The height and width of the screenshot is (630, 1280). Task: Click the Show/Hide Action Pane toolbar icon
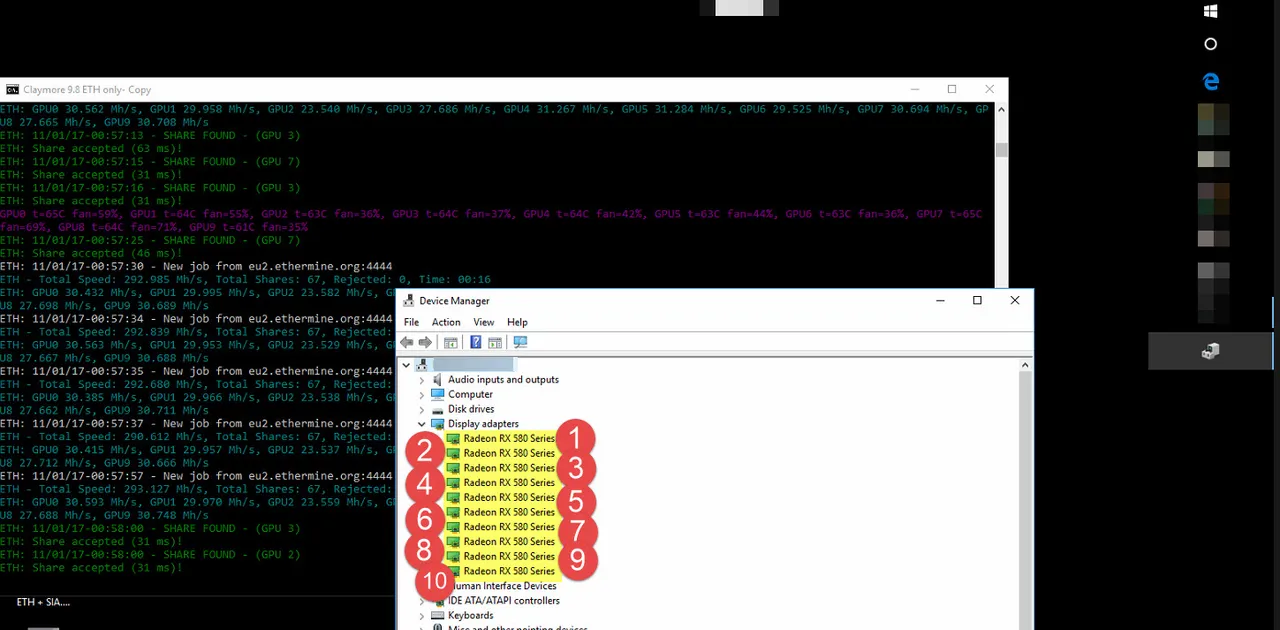(x=495, y=342)
